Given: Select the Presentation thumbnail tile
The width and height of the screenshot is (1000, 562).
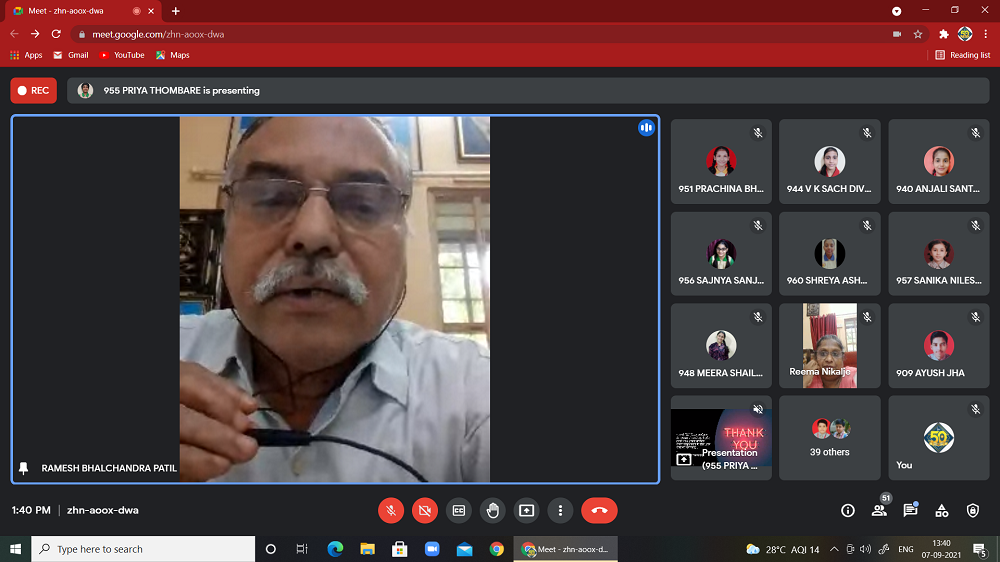Looking at the screenshot, I should point(721,438).
